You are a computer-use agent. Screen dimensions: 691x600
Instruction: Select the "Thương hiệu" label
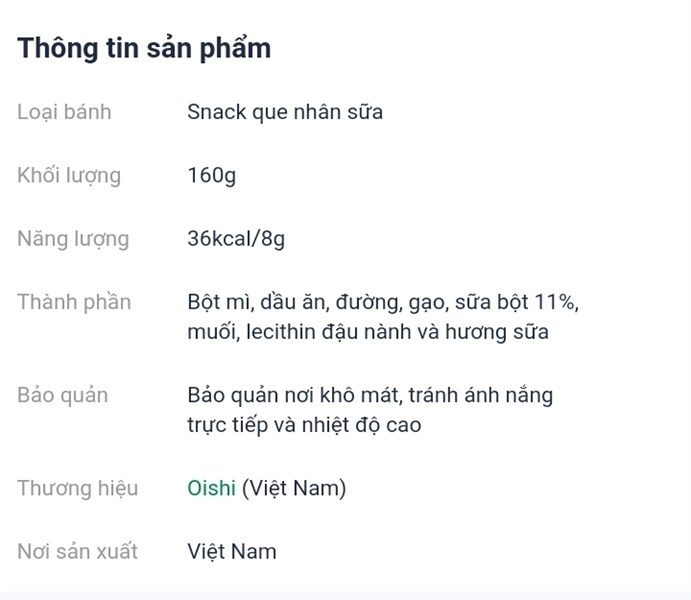point(77,489)
